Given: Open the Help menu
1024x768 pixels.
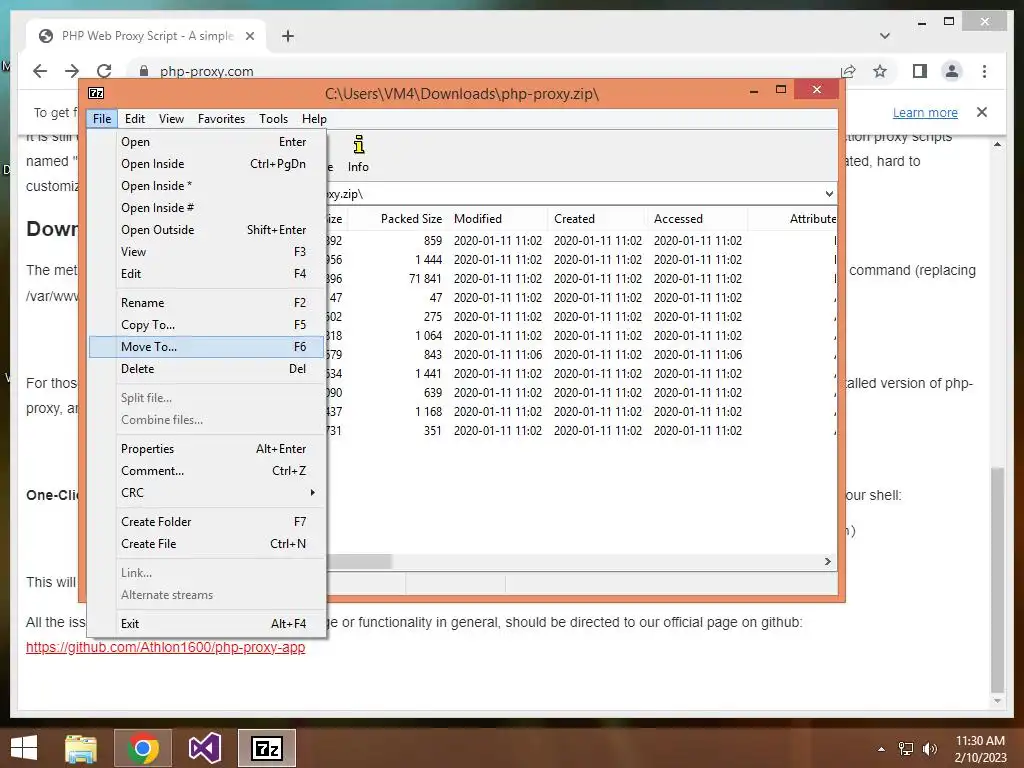Looking at the screenshot, I should coord(313,119).
